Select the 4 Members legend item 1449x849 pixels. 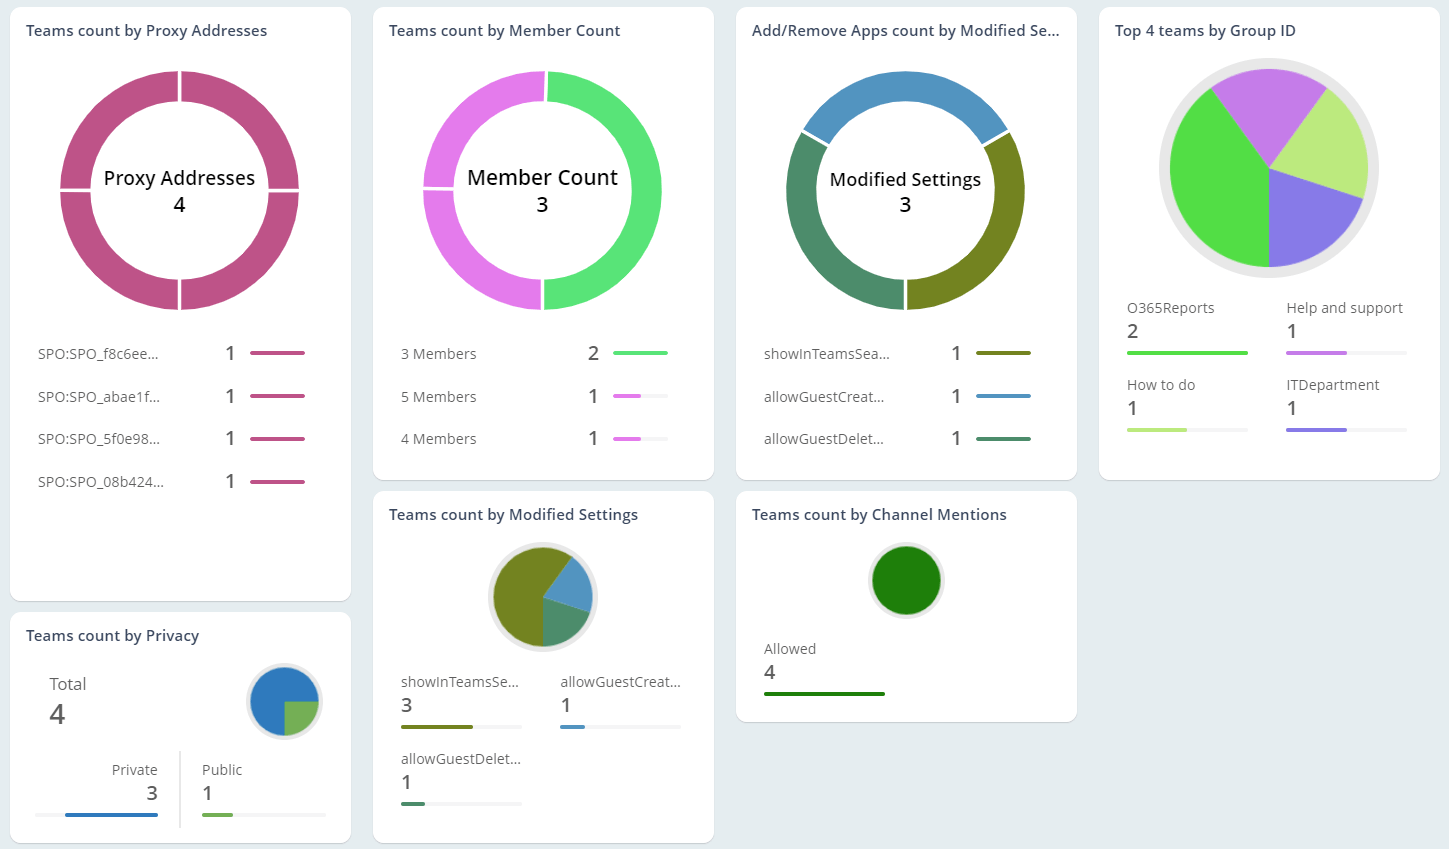[x=438, y=439]
